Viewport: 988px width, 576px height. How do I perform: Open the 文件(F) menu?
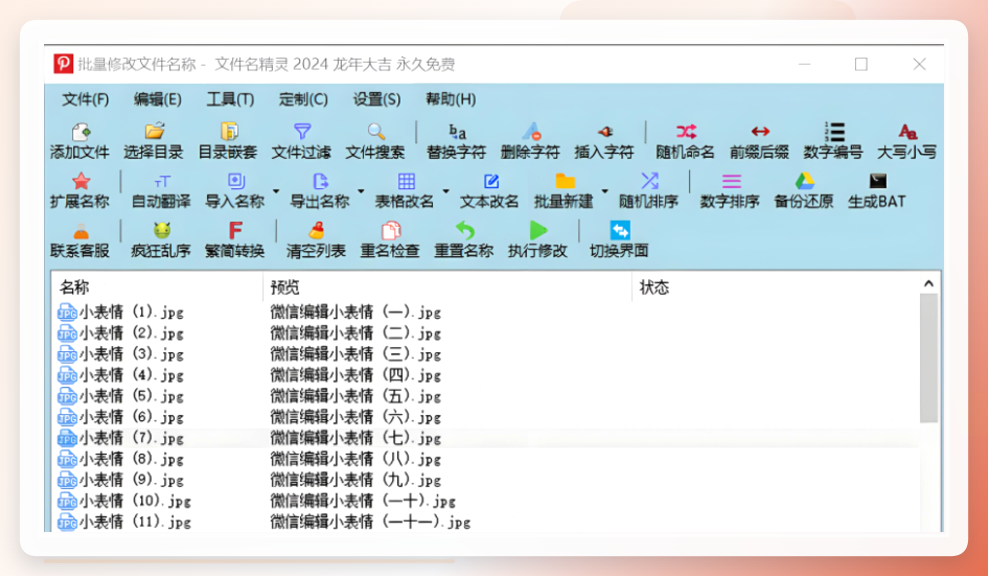point(86,100)
